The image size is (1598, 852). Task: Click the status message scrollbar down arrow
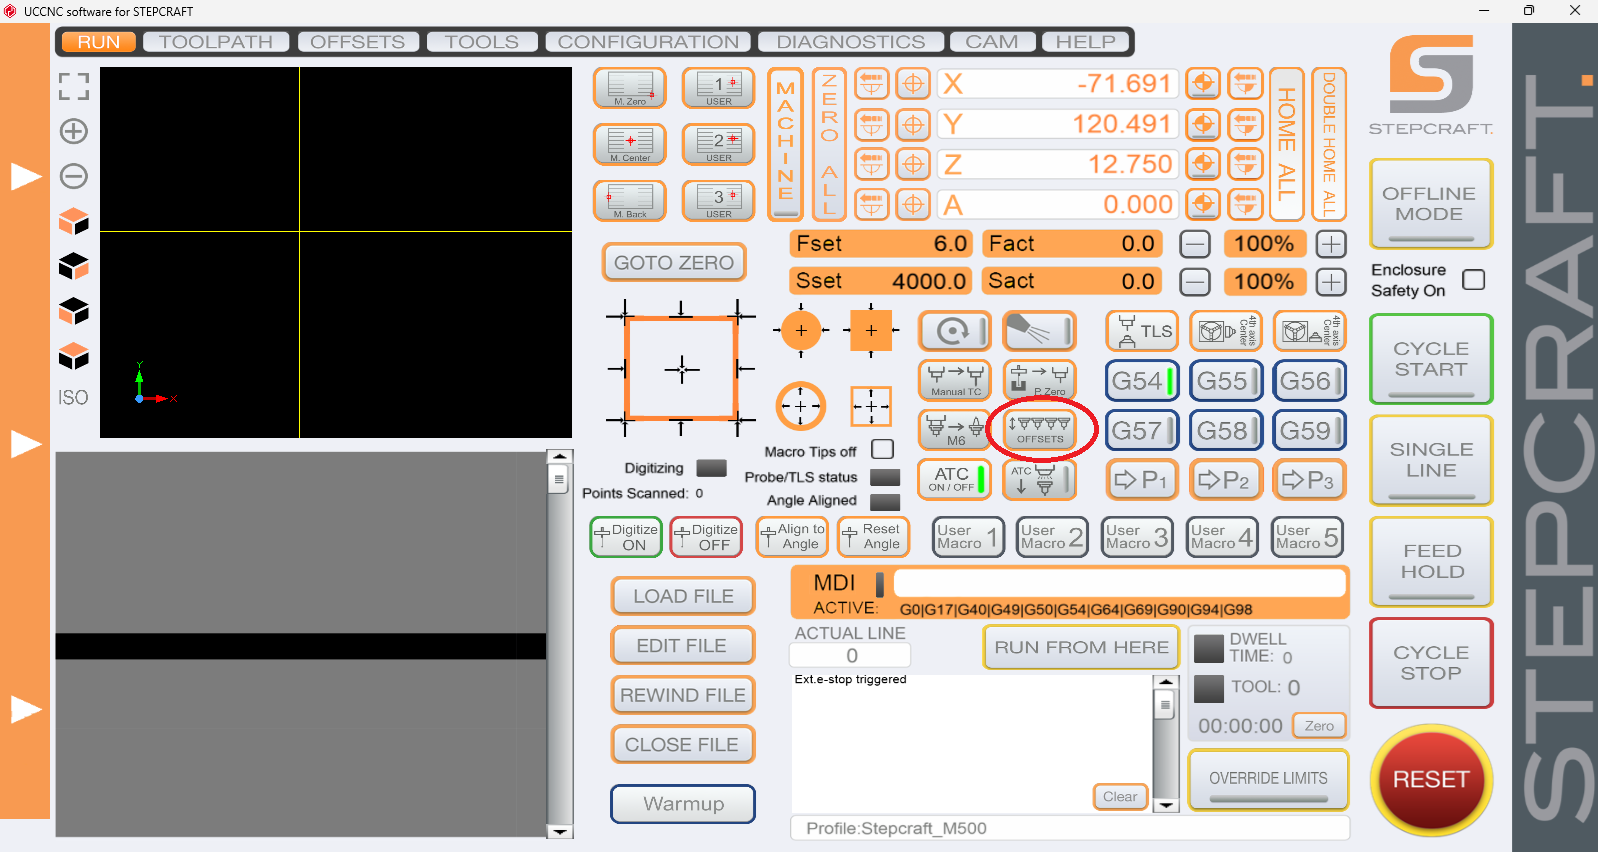tap(1165, 804)
